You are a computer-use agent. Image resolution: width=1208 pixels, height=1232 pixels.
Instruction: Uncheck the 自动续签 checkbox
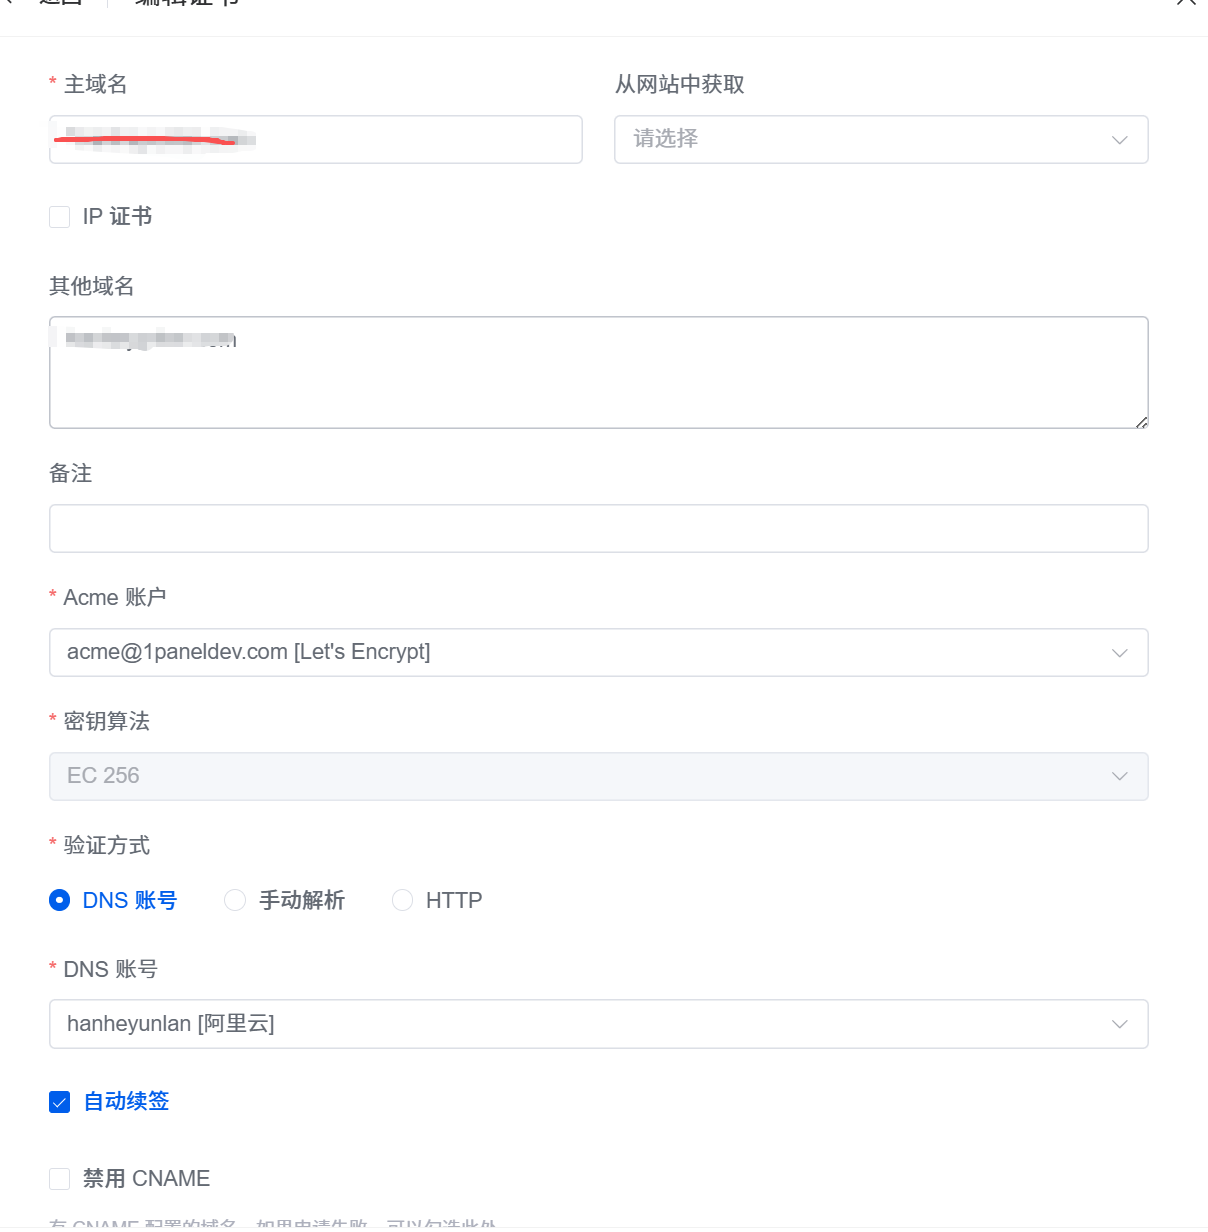(60, 1102)
